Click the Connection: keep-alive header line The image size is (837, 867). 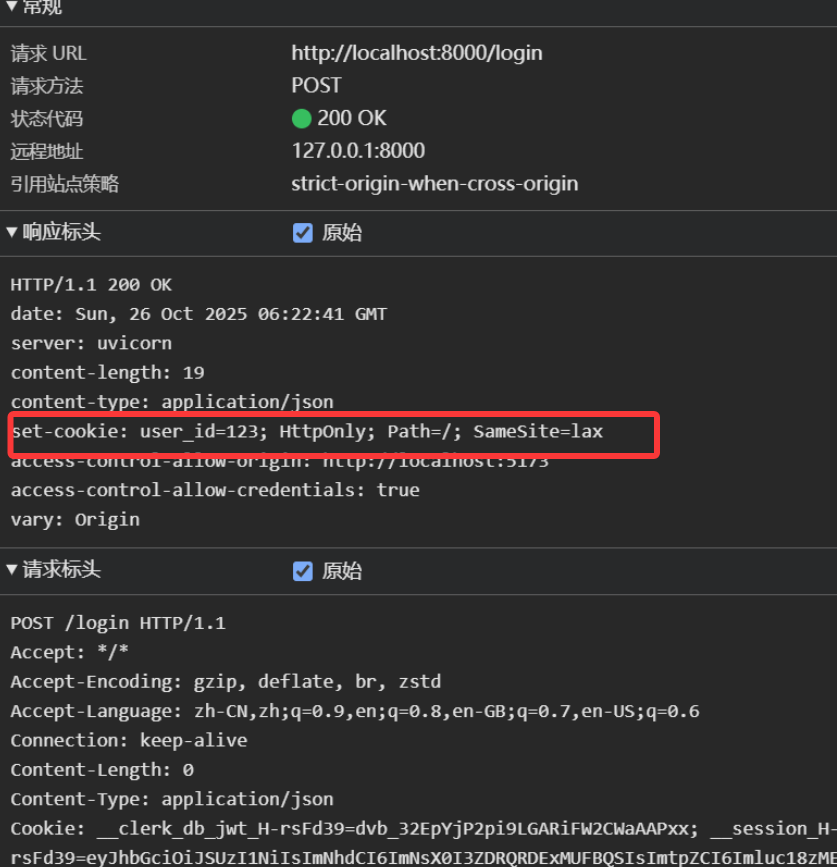(129, 741)
